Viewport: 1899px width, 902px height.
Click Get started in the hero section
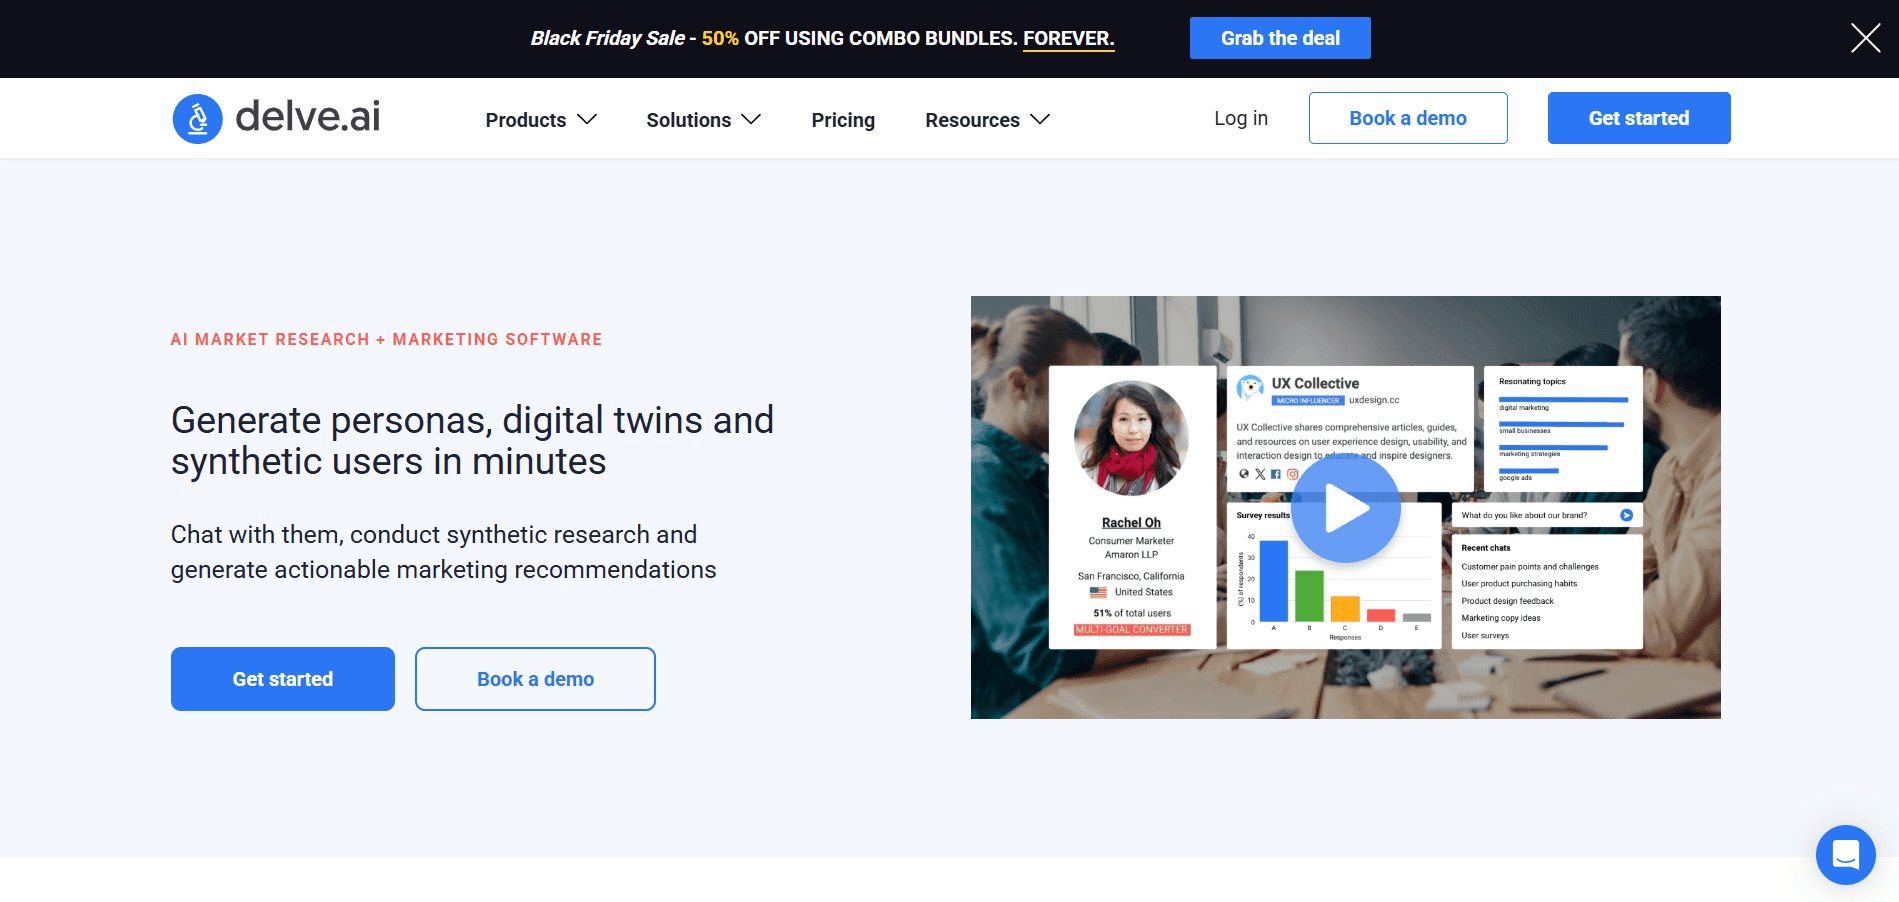283,679
